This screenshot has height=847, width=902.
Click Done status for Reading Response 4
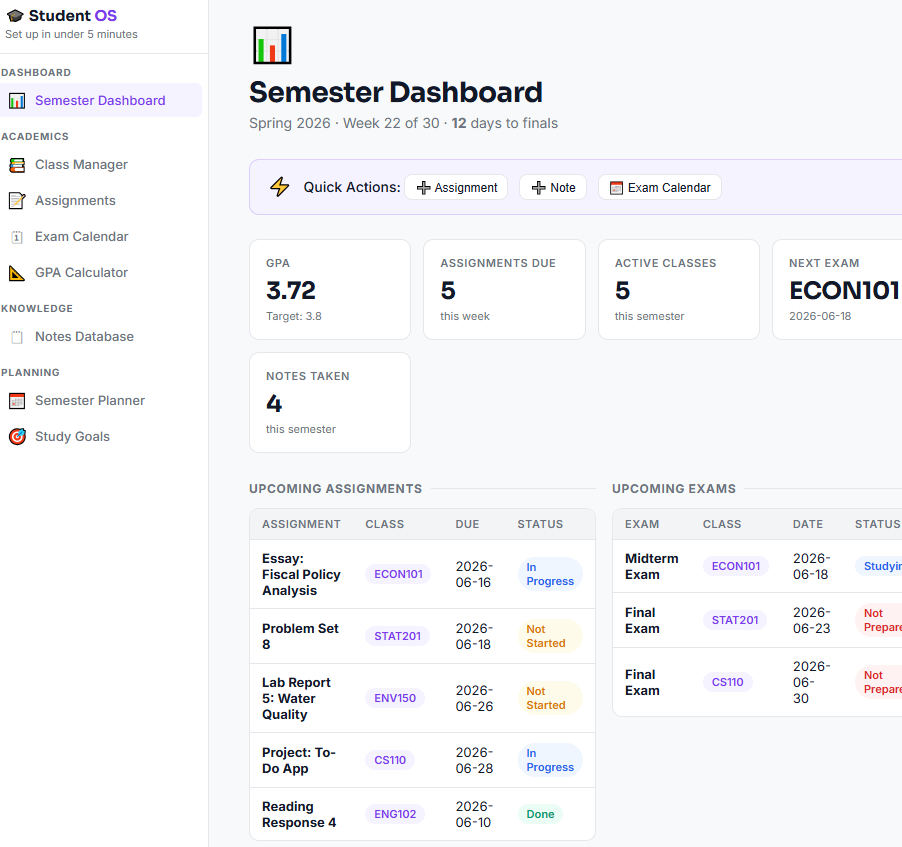[540, 815]
